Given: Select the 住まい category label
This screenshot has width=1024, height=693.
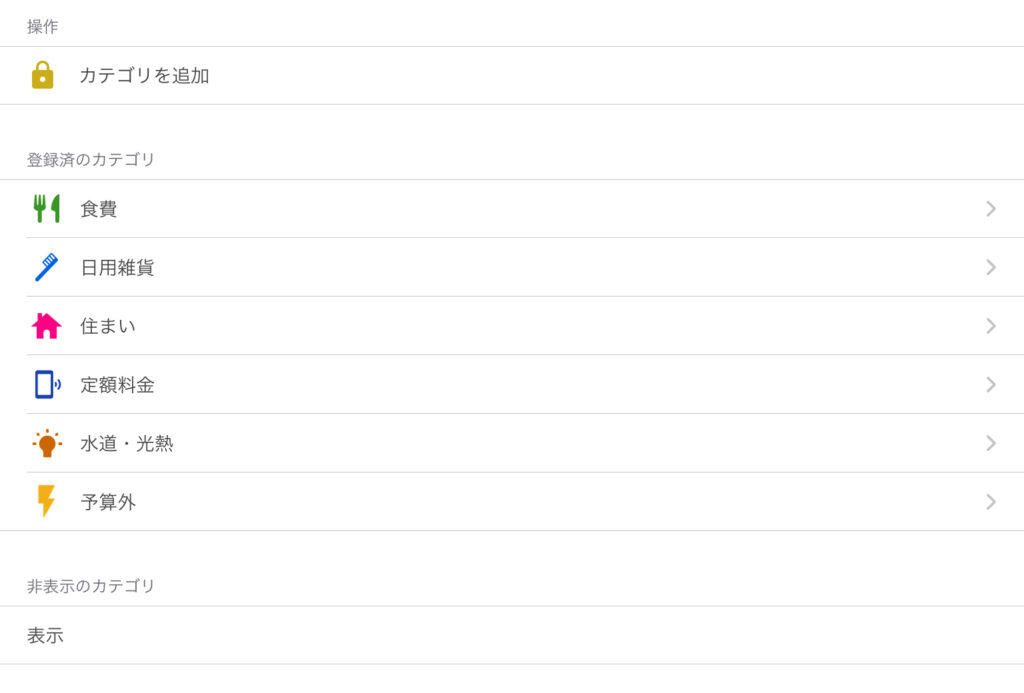Looking at the screenshot, I should 108,326.
